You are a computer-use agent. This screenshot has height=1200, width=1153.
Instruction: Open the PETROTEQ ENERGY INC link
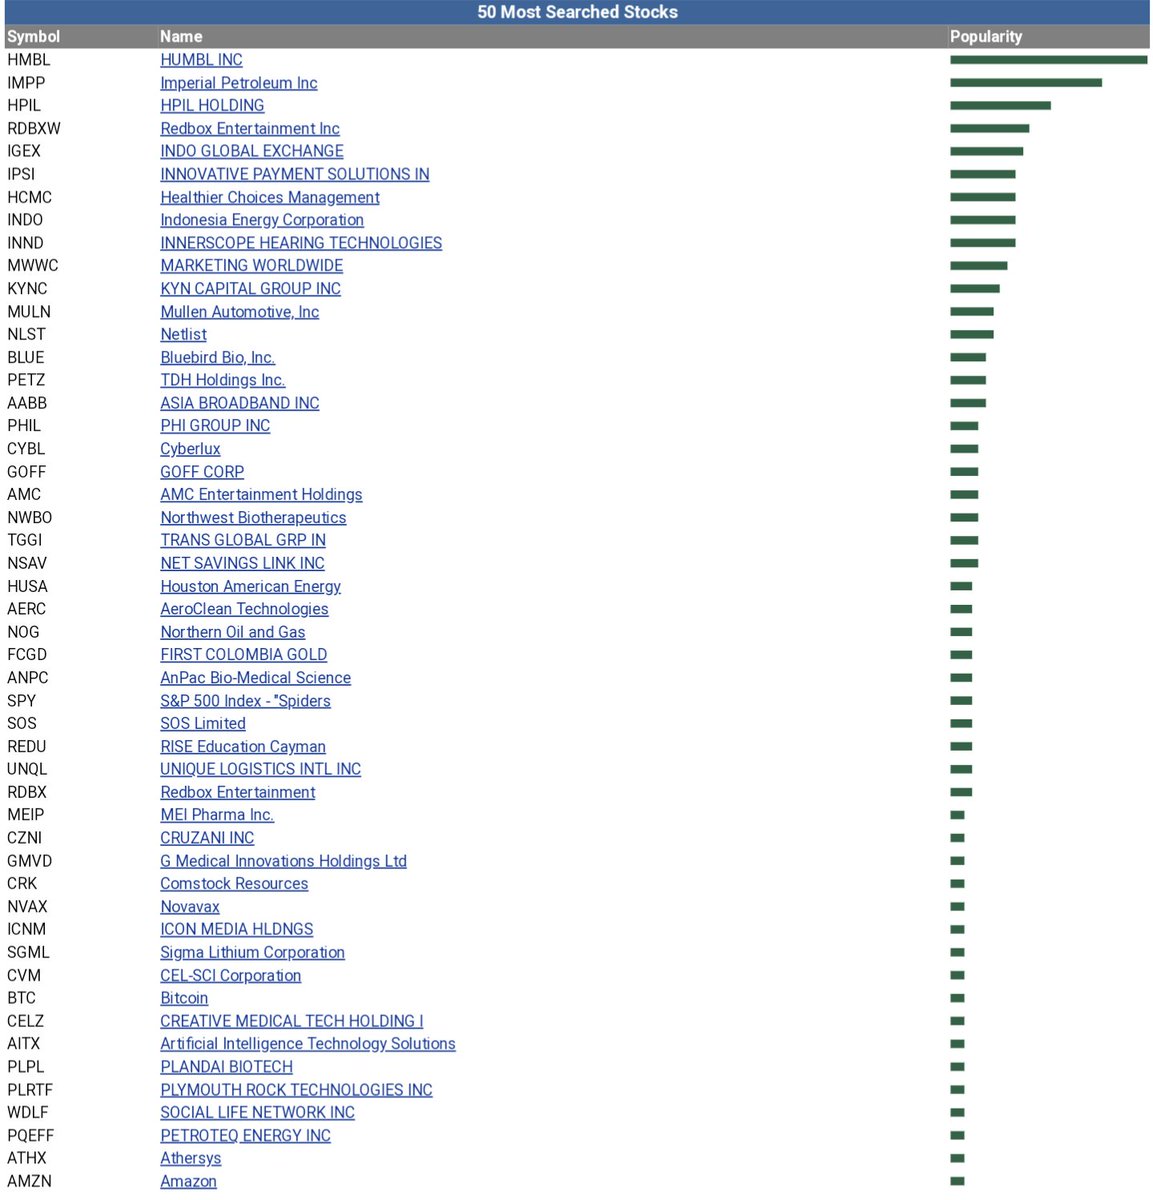click(x=245, y=1135)
